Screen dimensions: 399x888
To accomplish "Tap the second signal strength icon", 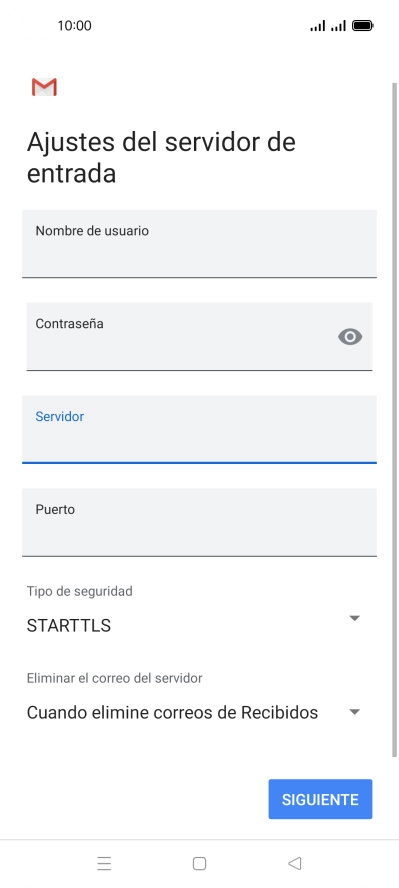I will pos(338,25).
